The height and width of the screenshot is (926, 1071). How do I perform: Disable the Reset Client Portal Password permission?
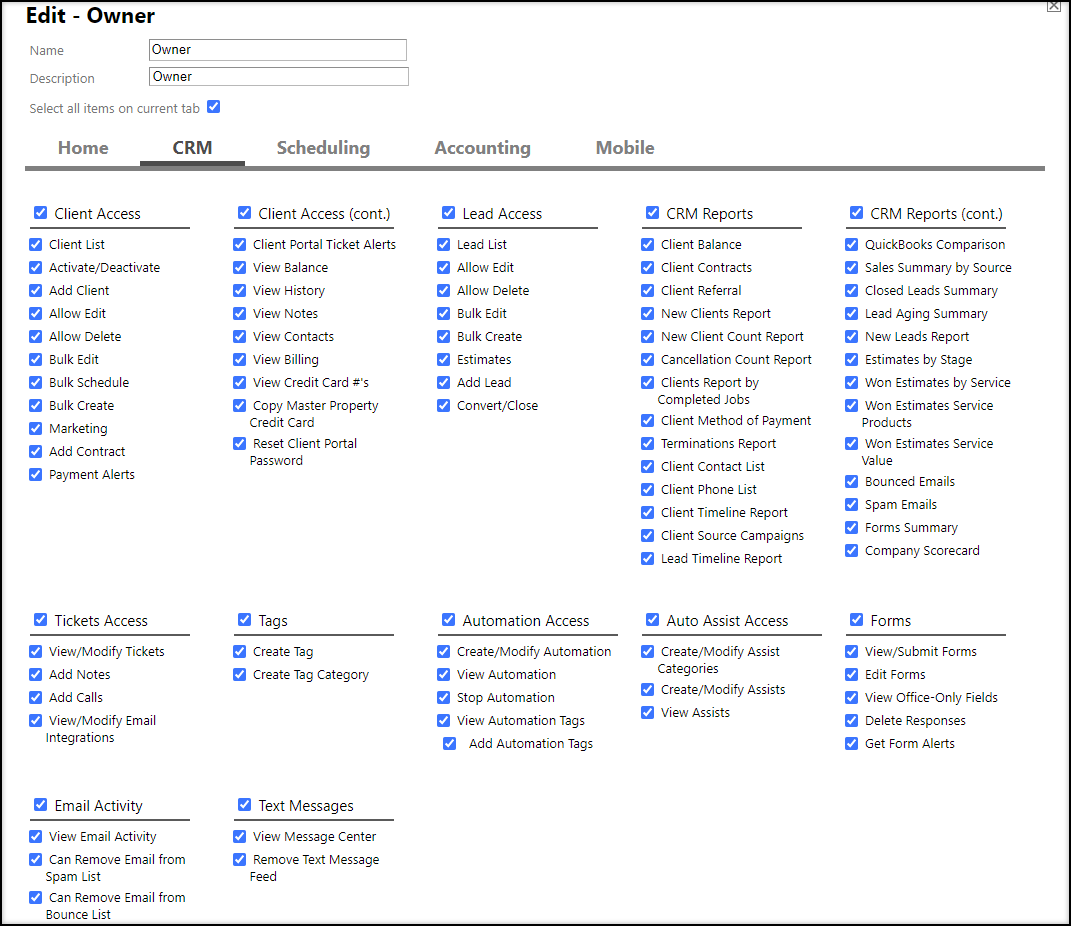pos(239,443)
